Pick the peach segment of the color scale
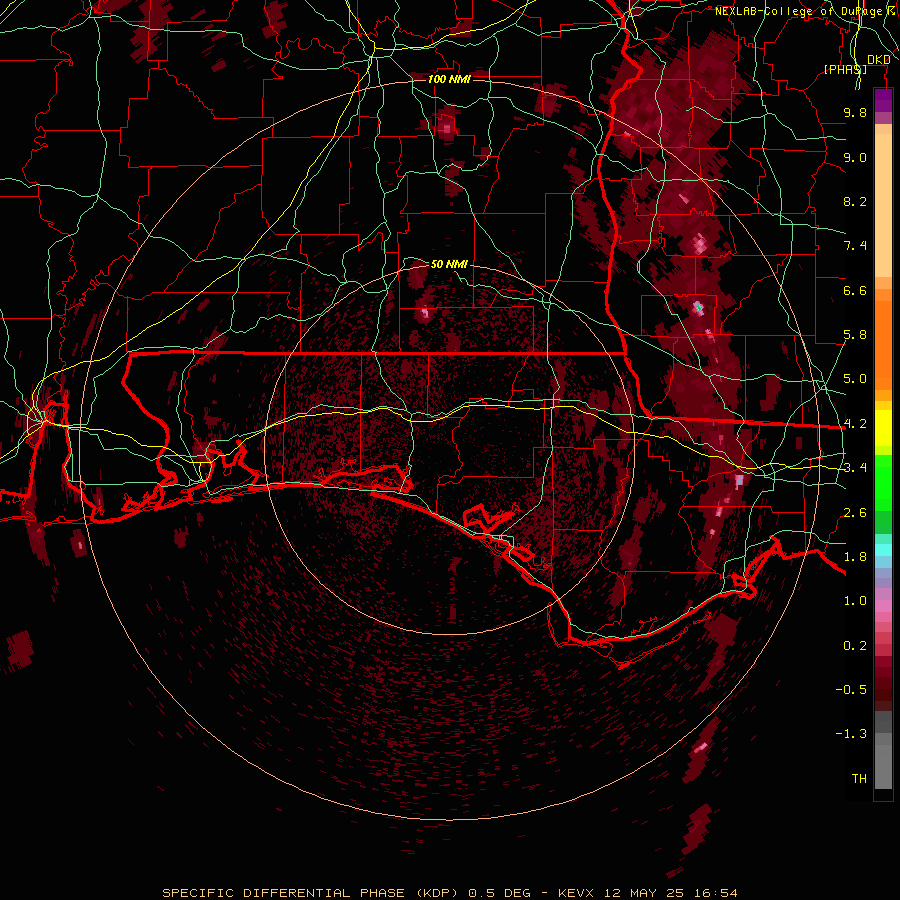 883,205
